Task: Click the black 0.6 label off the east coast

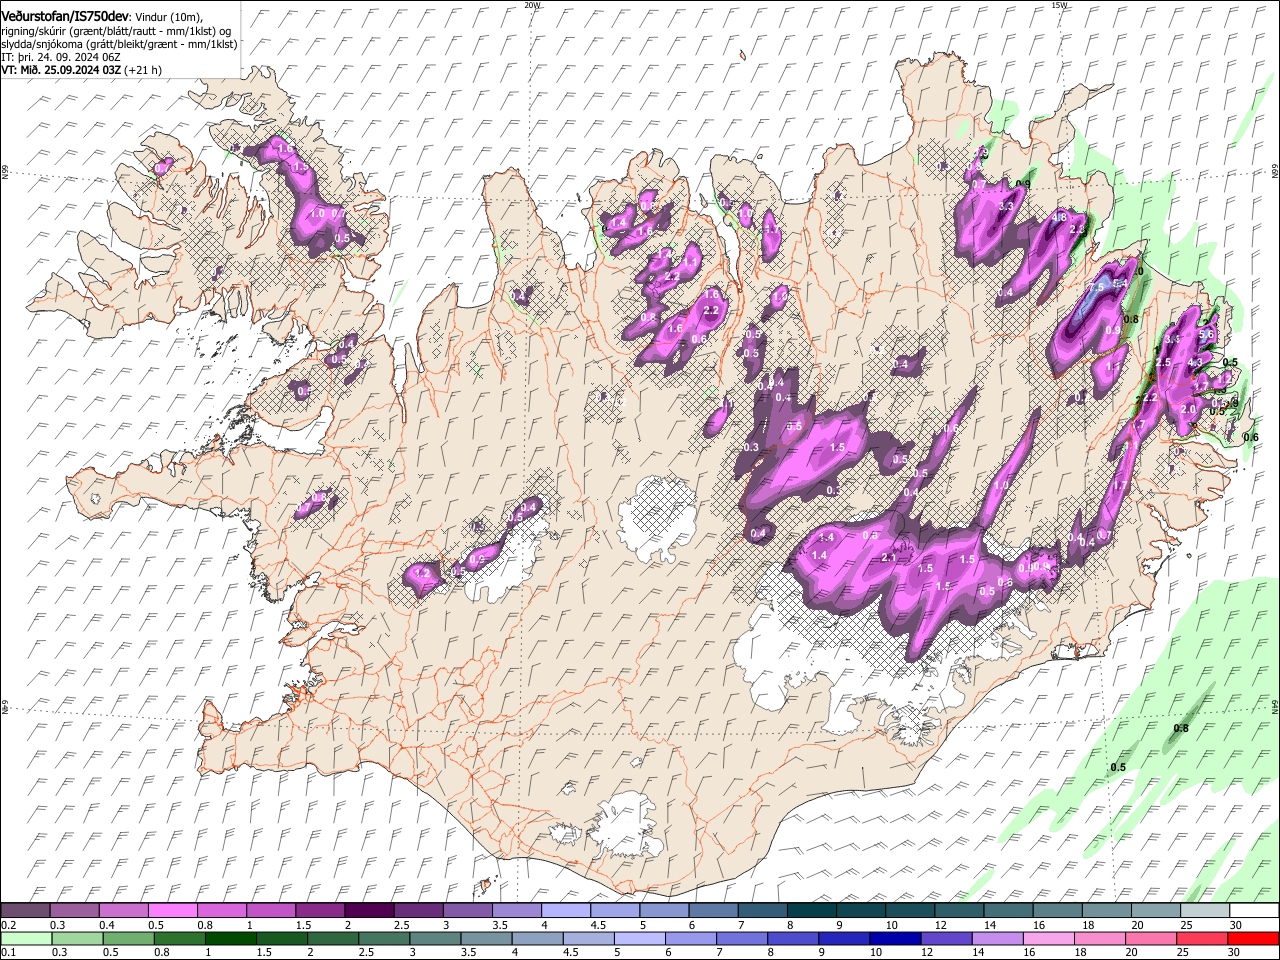Action: [x=1250, y=437]
